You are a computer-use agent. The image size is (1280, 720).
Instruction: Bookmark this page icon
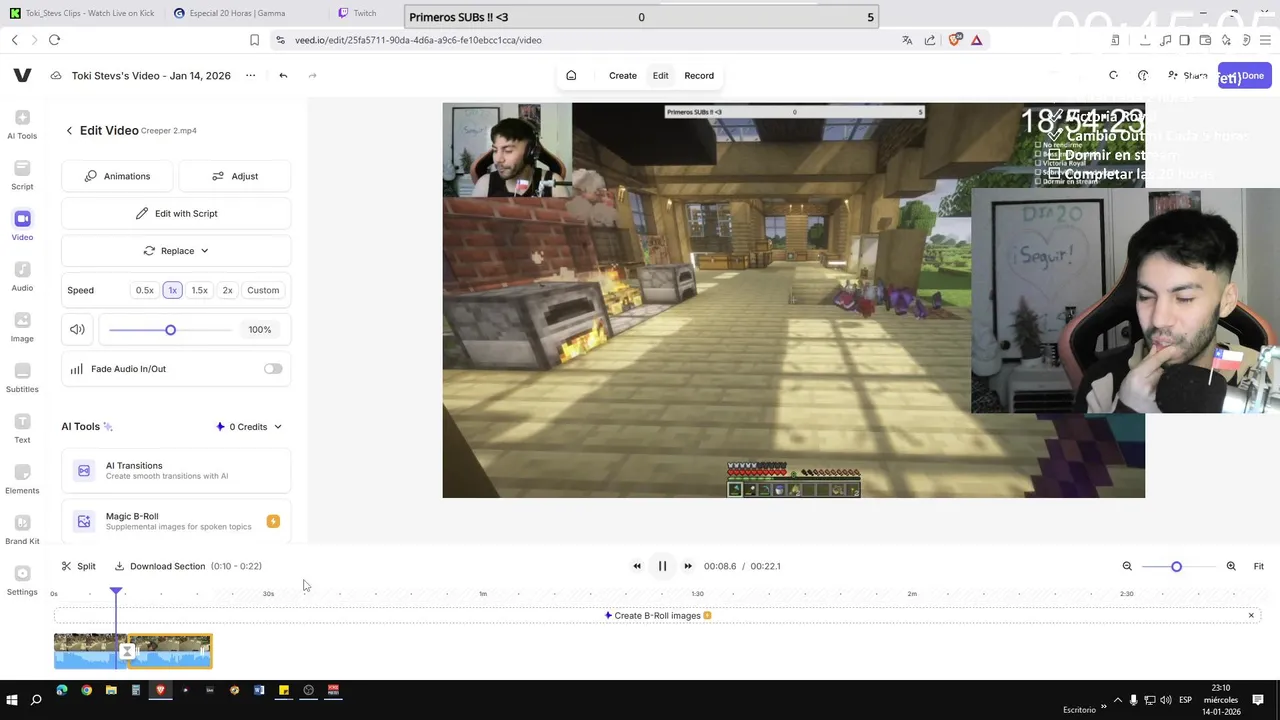tap(254, 40)
